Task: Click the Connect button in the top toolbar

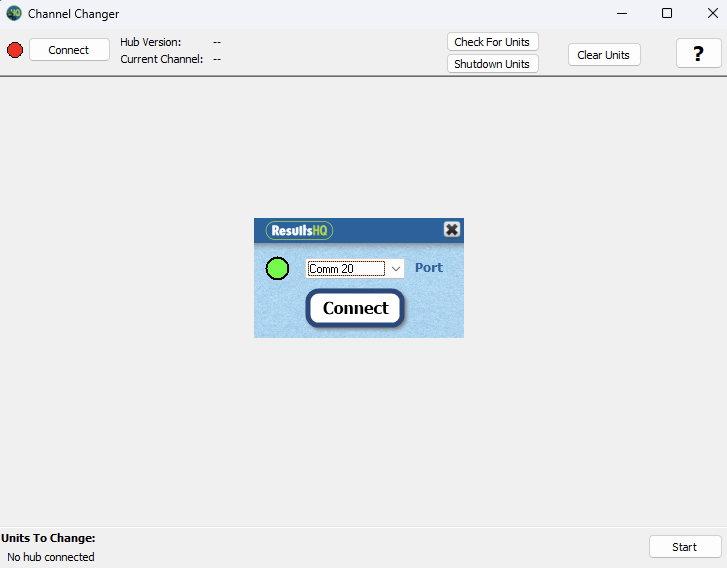Action: click(x=69, y=50)
